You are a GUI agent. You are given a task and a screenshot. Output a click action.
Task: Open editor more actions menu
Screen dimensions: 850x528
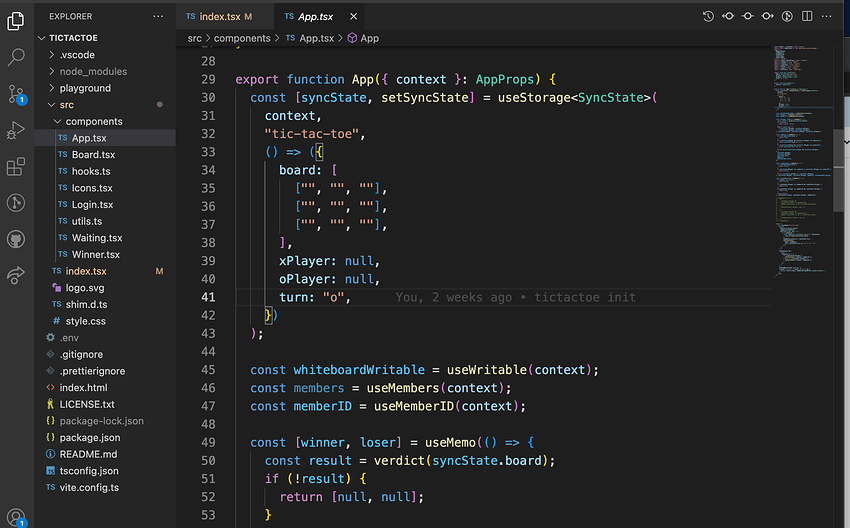(x=826, y=16)
